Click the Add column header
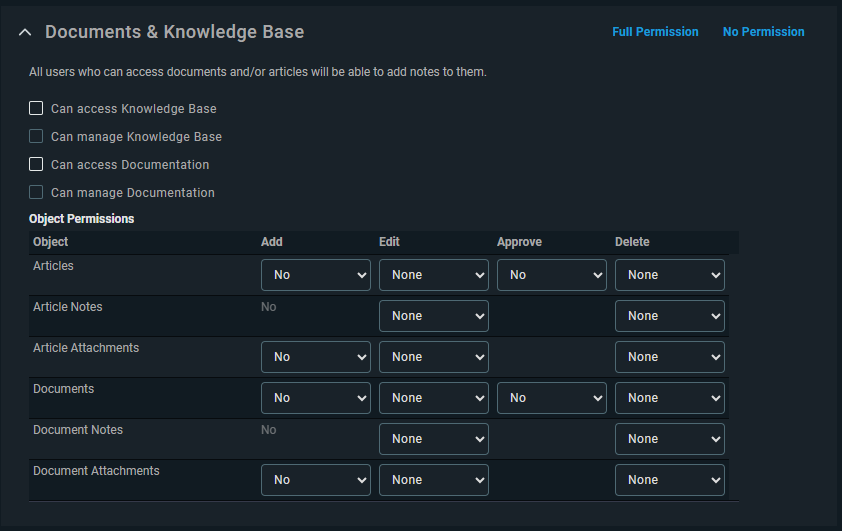 coord(272,242)
